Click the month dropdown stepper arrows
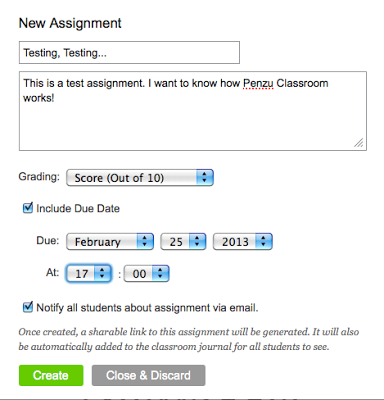 click(x=145, y=242)
